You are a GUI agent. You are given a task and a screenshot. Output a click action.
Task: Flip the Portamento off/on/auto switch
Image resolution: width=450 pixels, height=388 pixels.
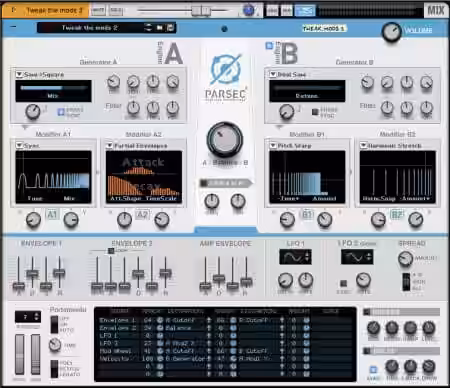pos(54,324)
